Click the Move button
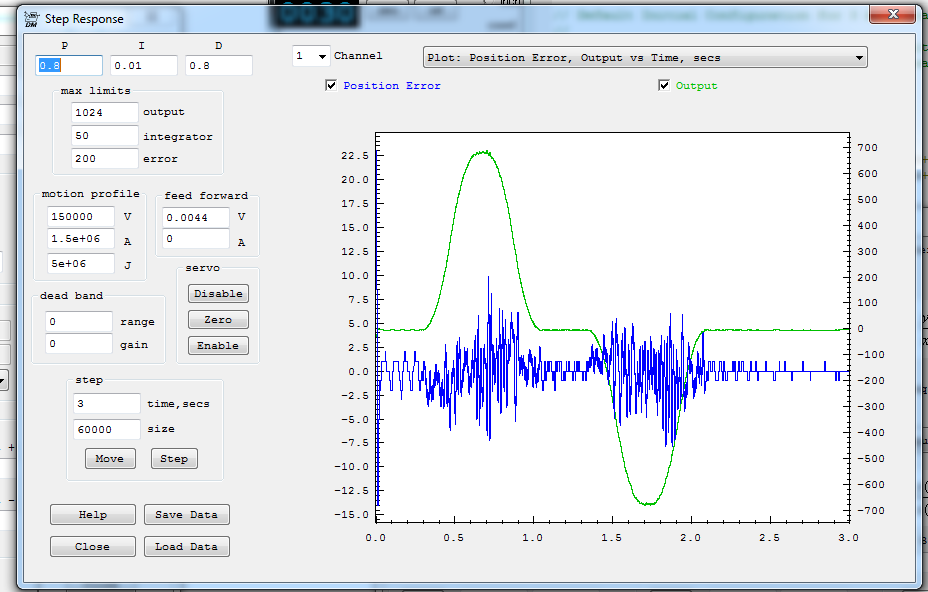Screen dimensions: 928x592 (110, 459)
